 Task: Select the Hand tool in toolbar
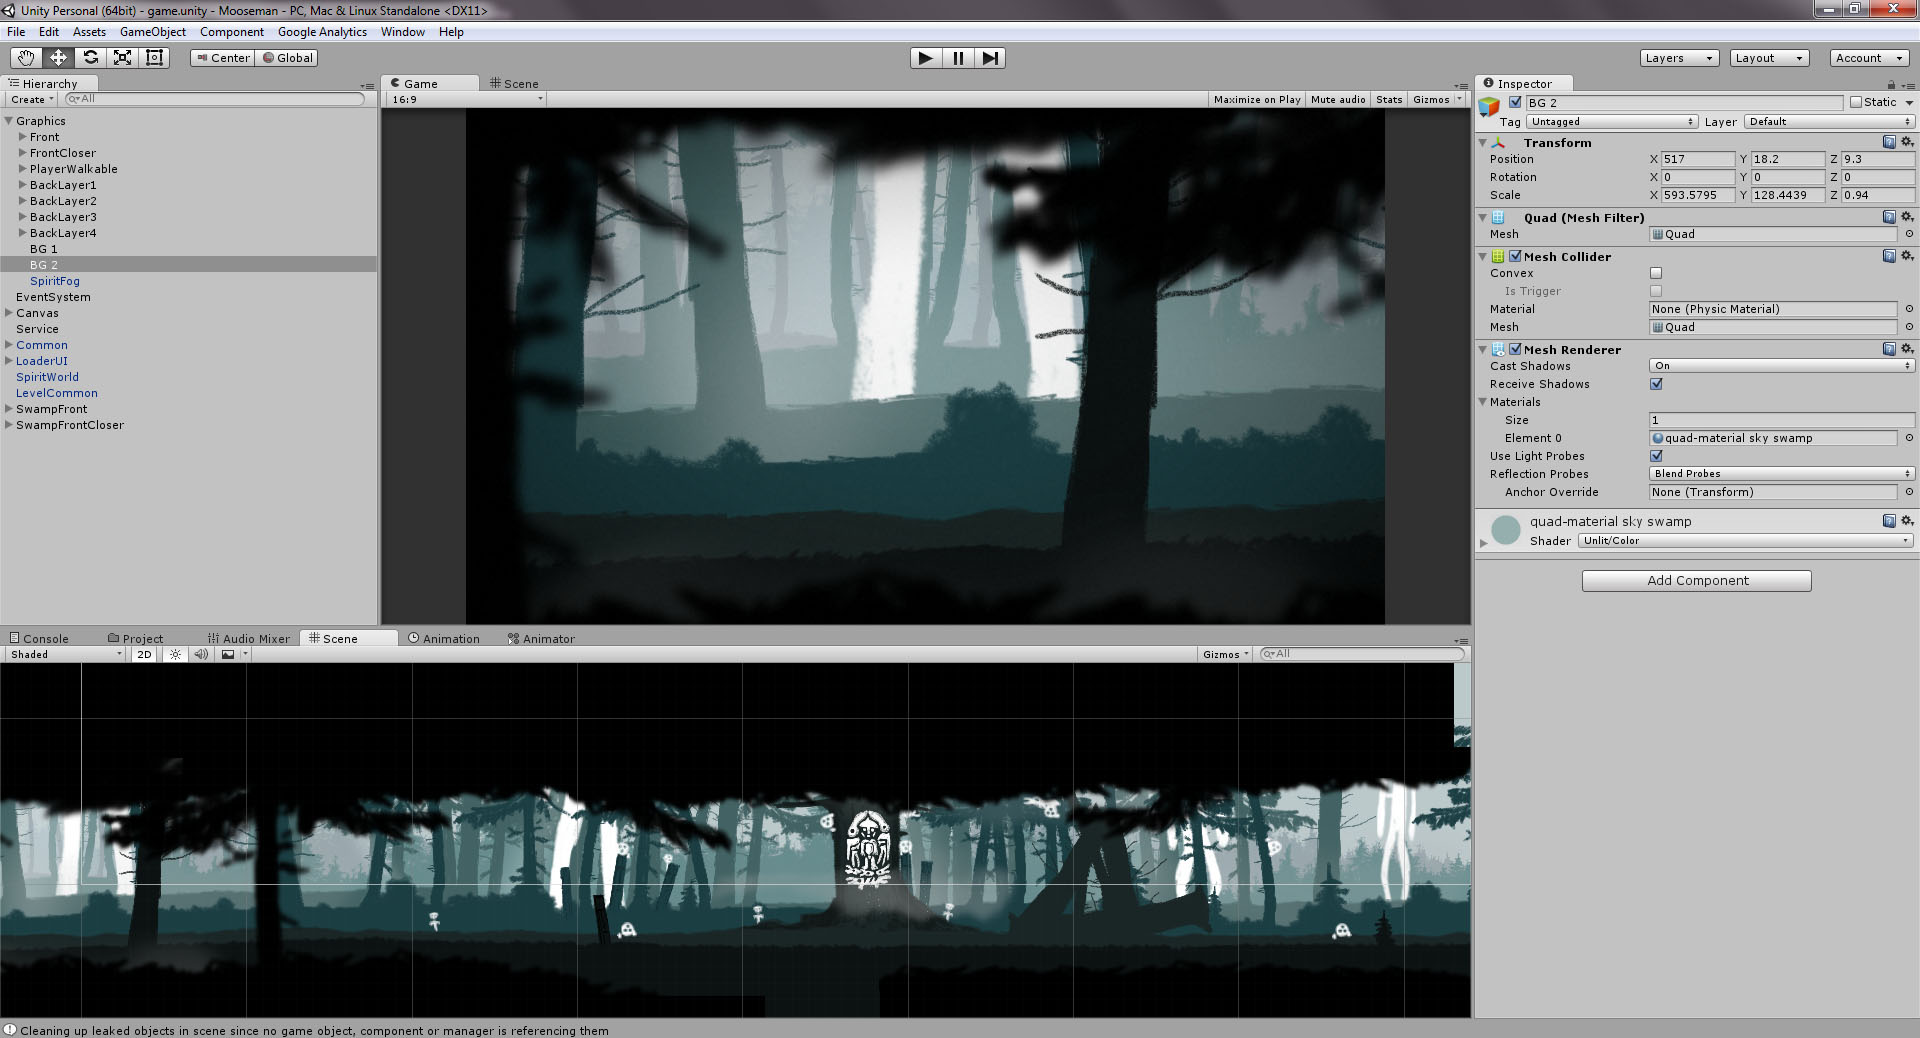click(x=26, y=58)
